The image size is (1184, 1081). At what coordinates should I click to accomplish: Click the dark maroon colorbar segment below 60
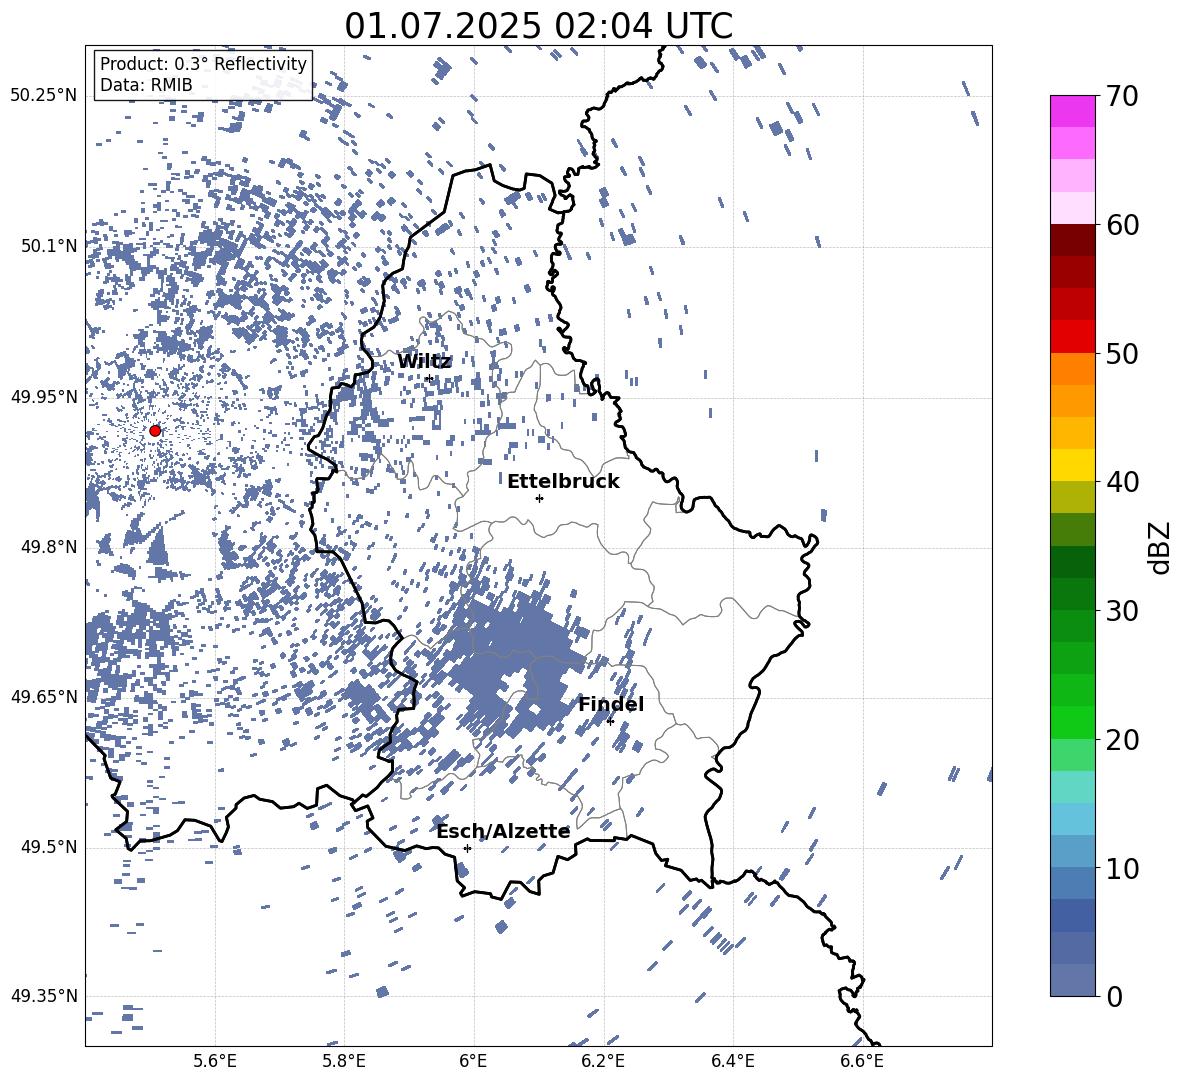coord(1072,240)
